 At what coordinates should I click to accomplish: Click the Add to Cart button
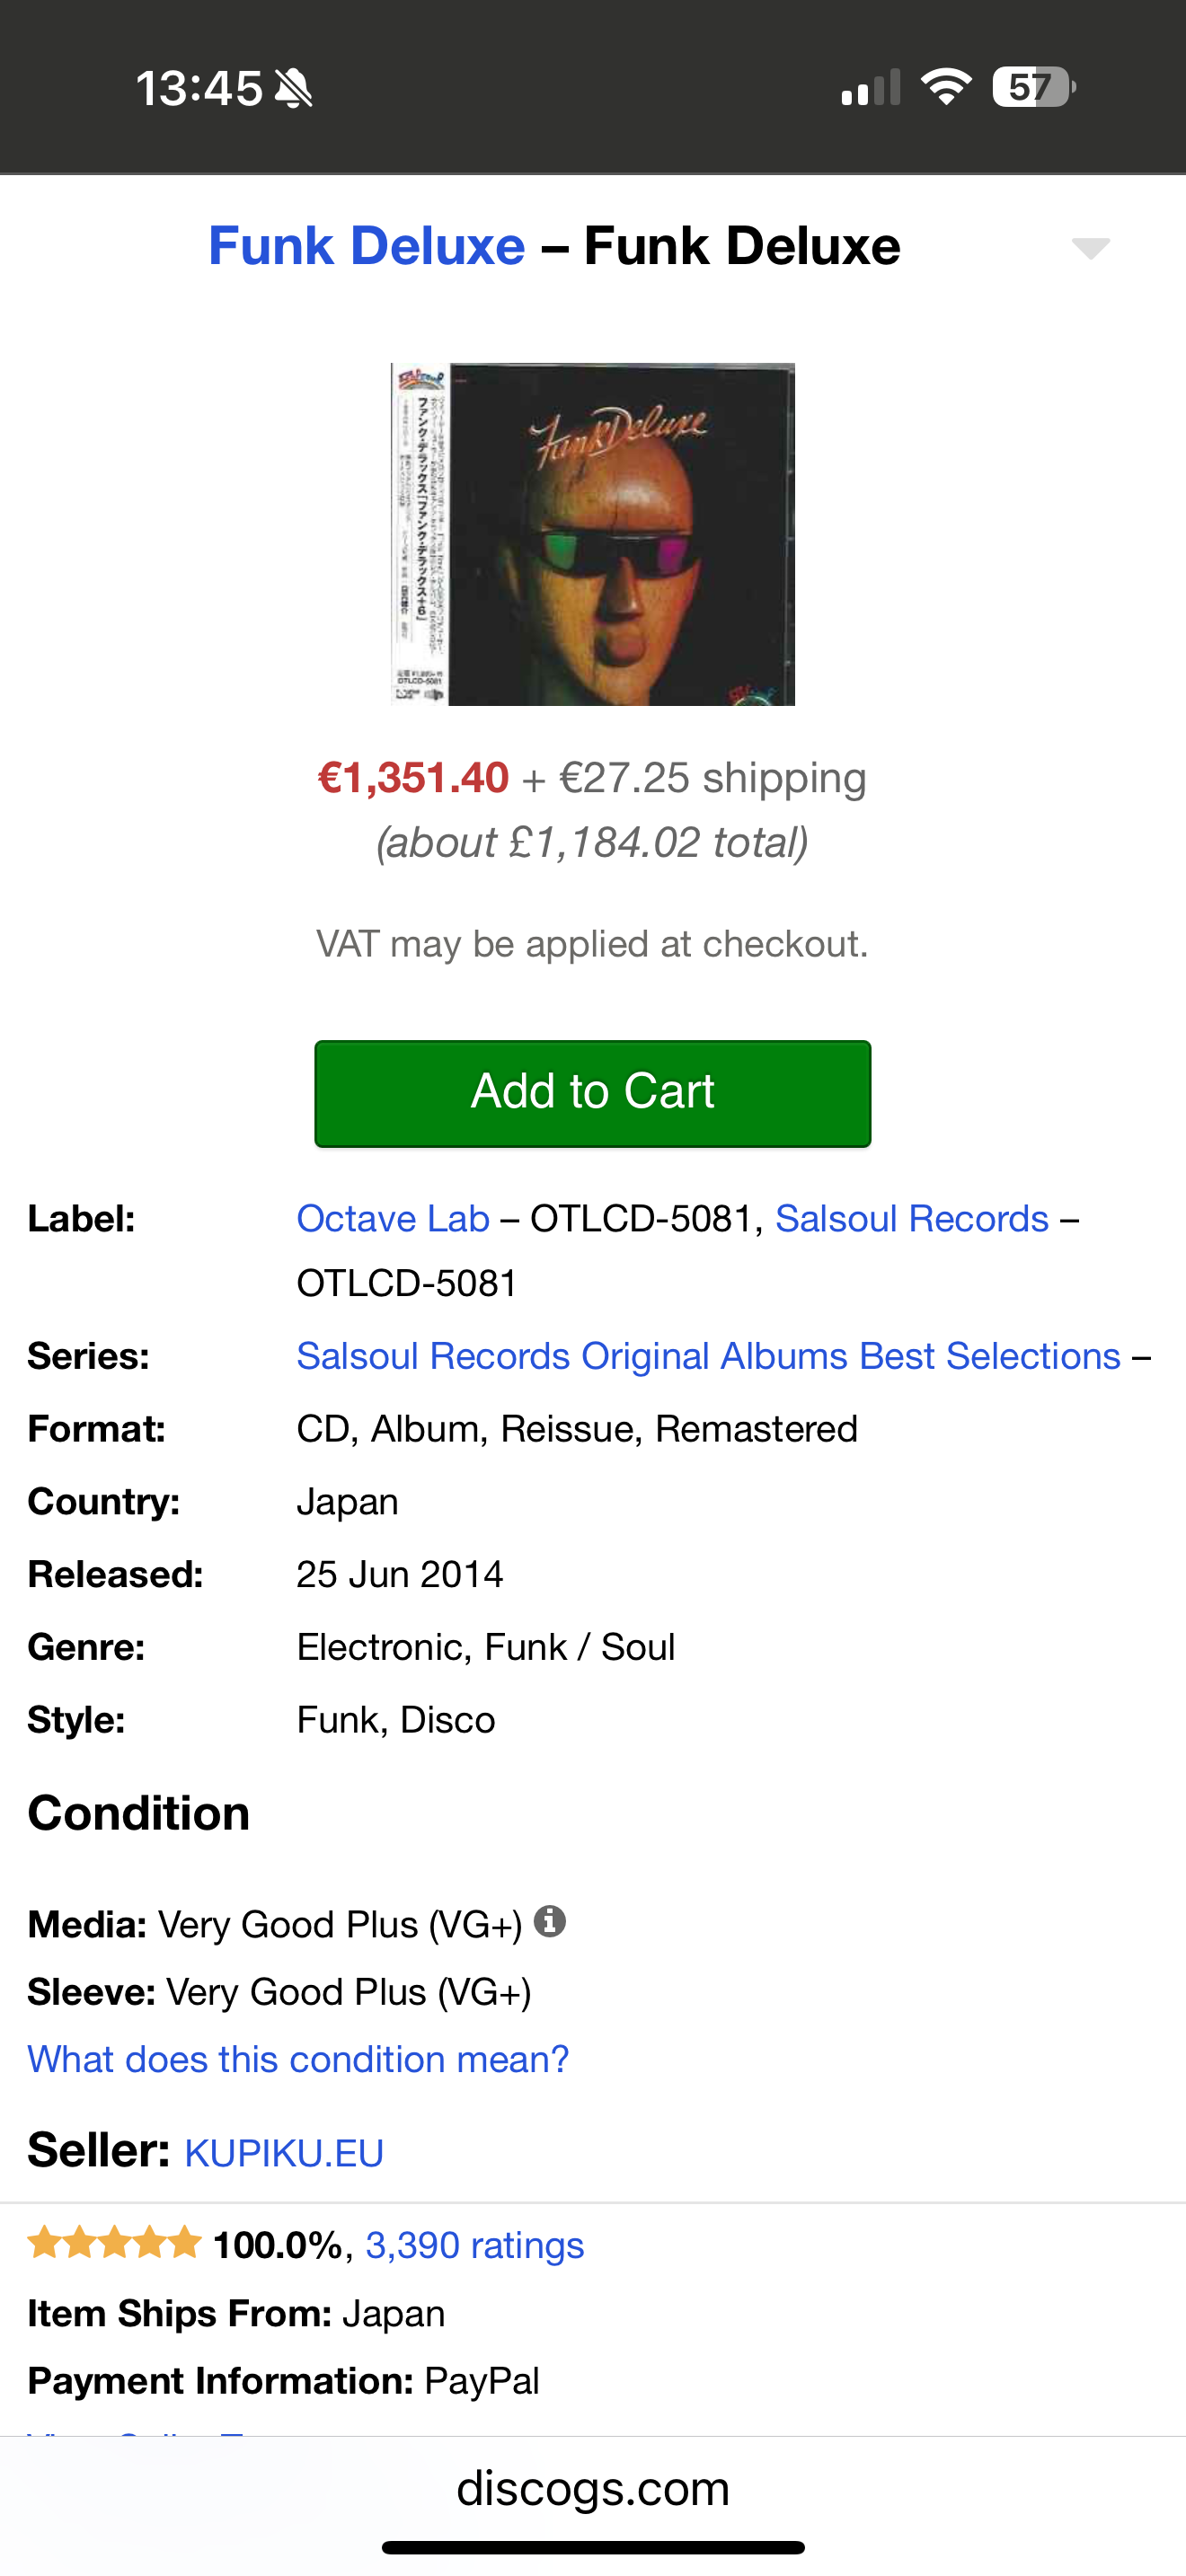[593, 1093]
